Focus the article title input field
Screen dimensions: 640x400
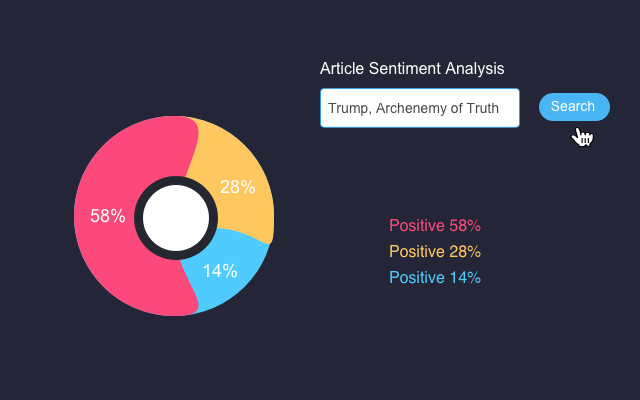(419, 108)
